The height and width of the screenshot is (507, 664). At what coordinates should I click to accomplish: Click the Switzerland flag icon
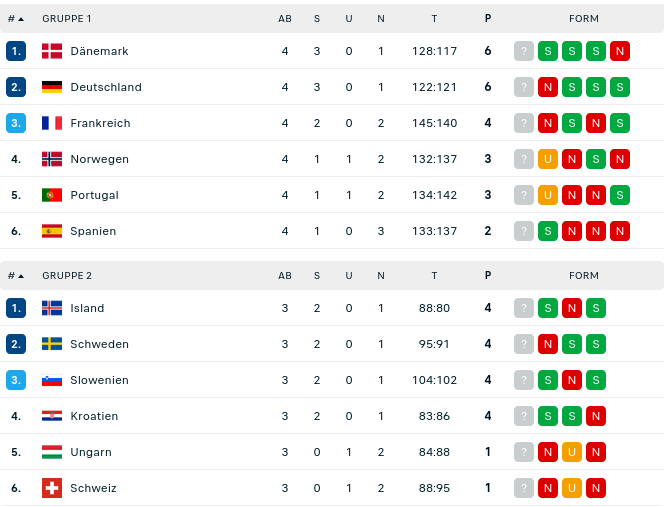click(x=52, y=488)
